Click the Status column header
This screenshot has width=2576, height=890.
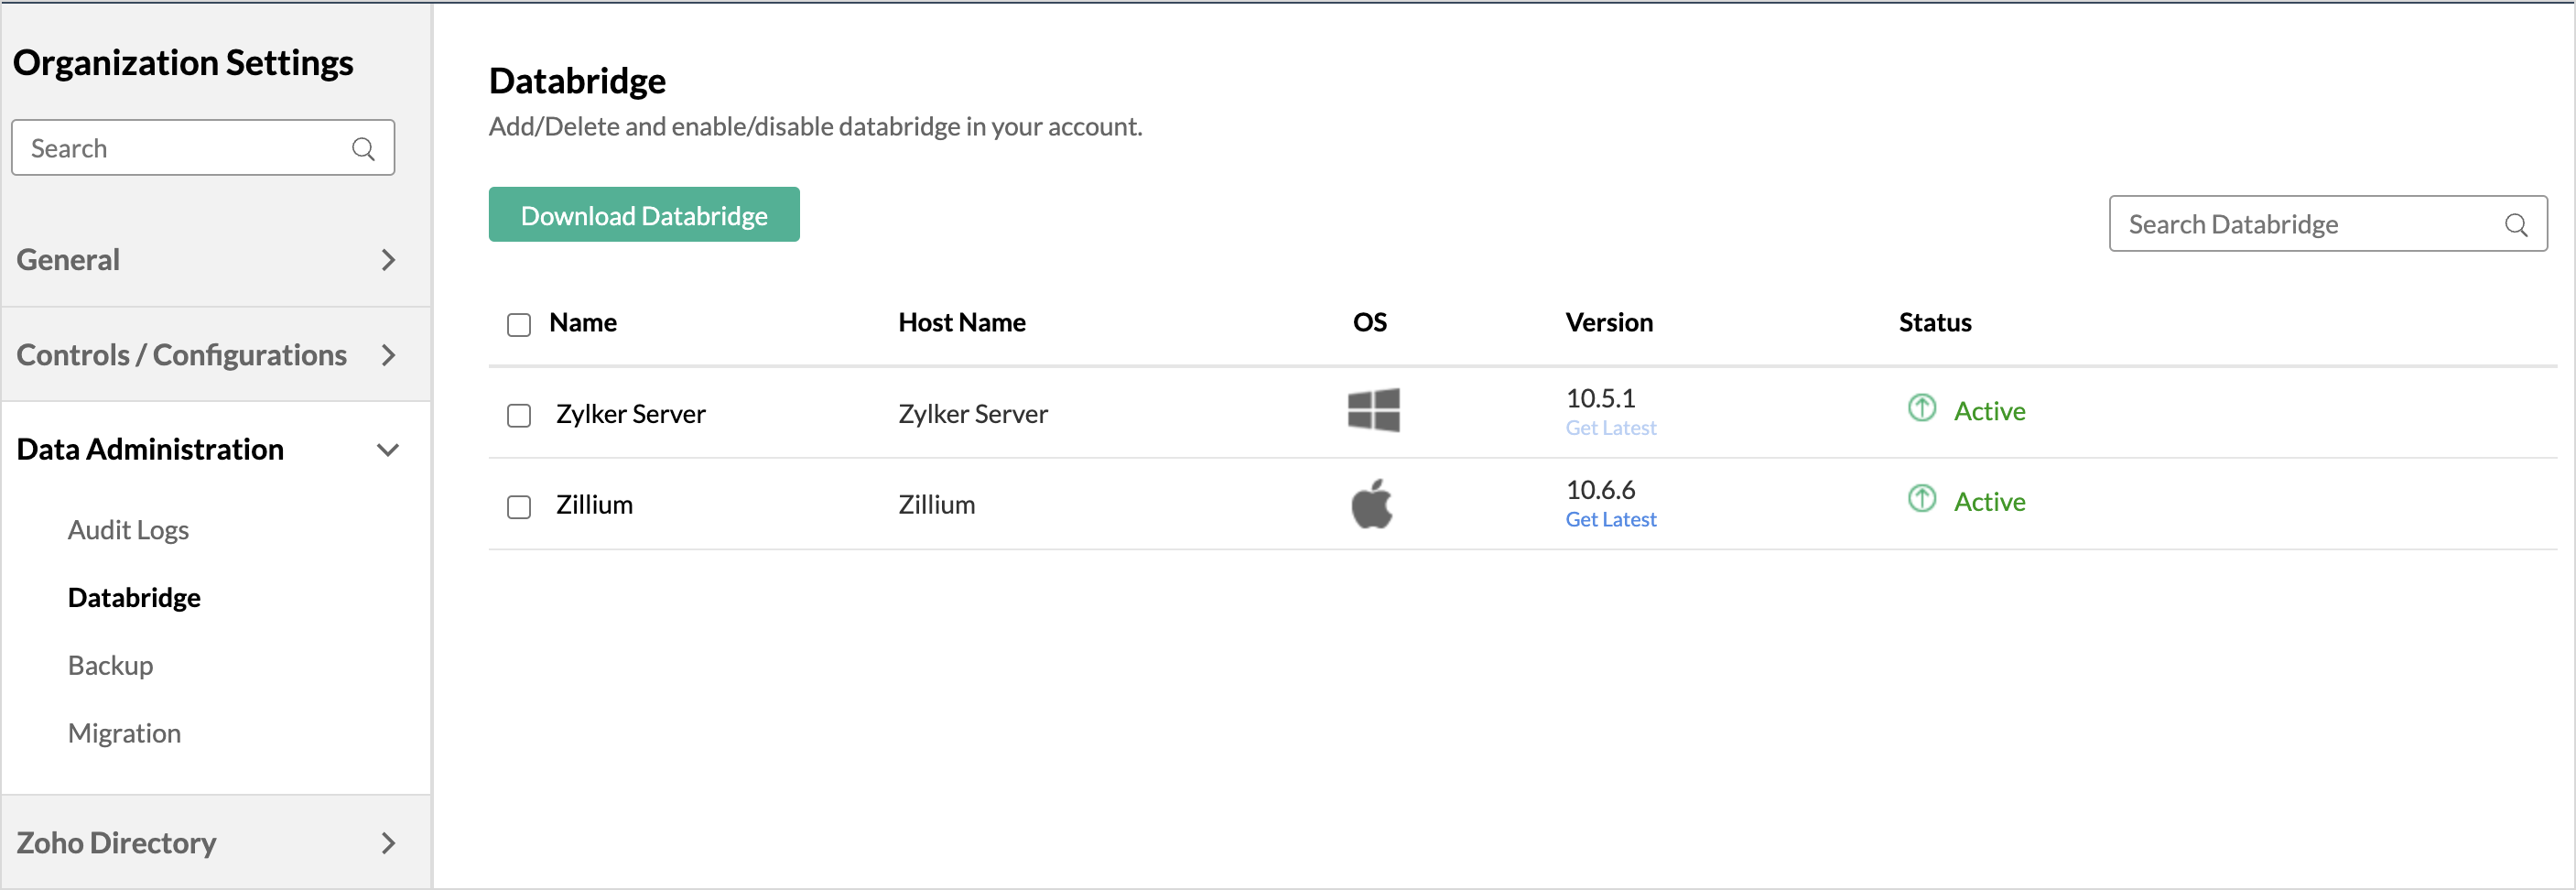[x=1935, y=323]
